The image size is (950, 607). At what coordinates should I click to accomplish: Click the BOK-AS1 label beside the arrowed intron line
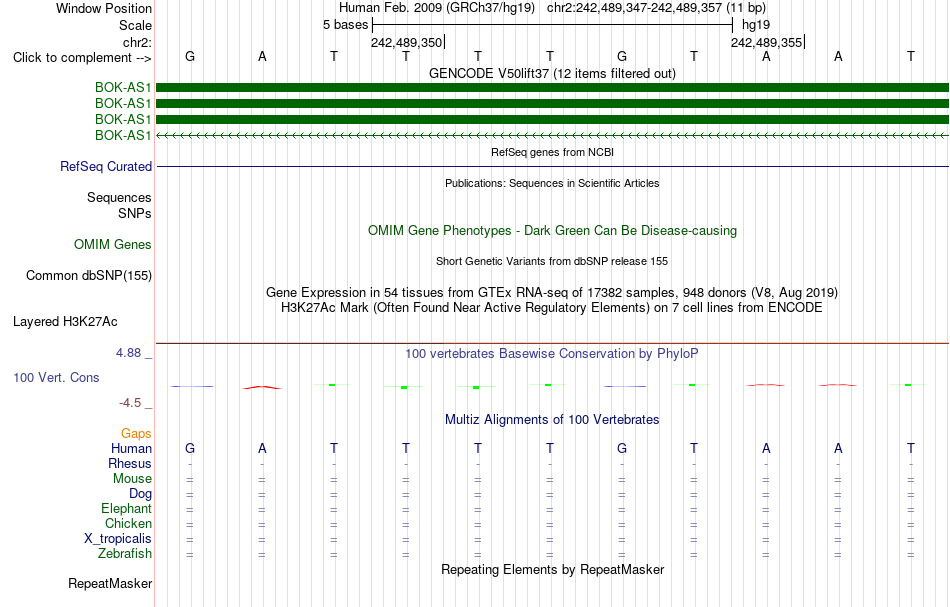coord(123,135)
